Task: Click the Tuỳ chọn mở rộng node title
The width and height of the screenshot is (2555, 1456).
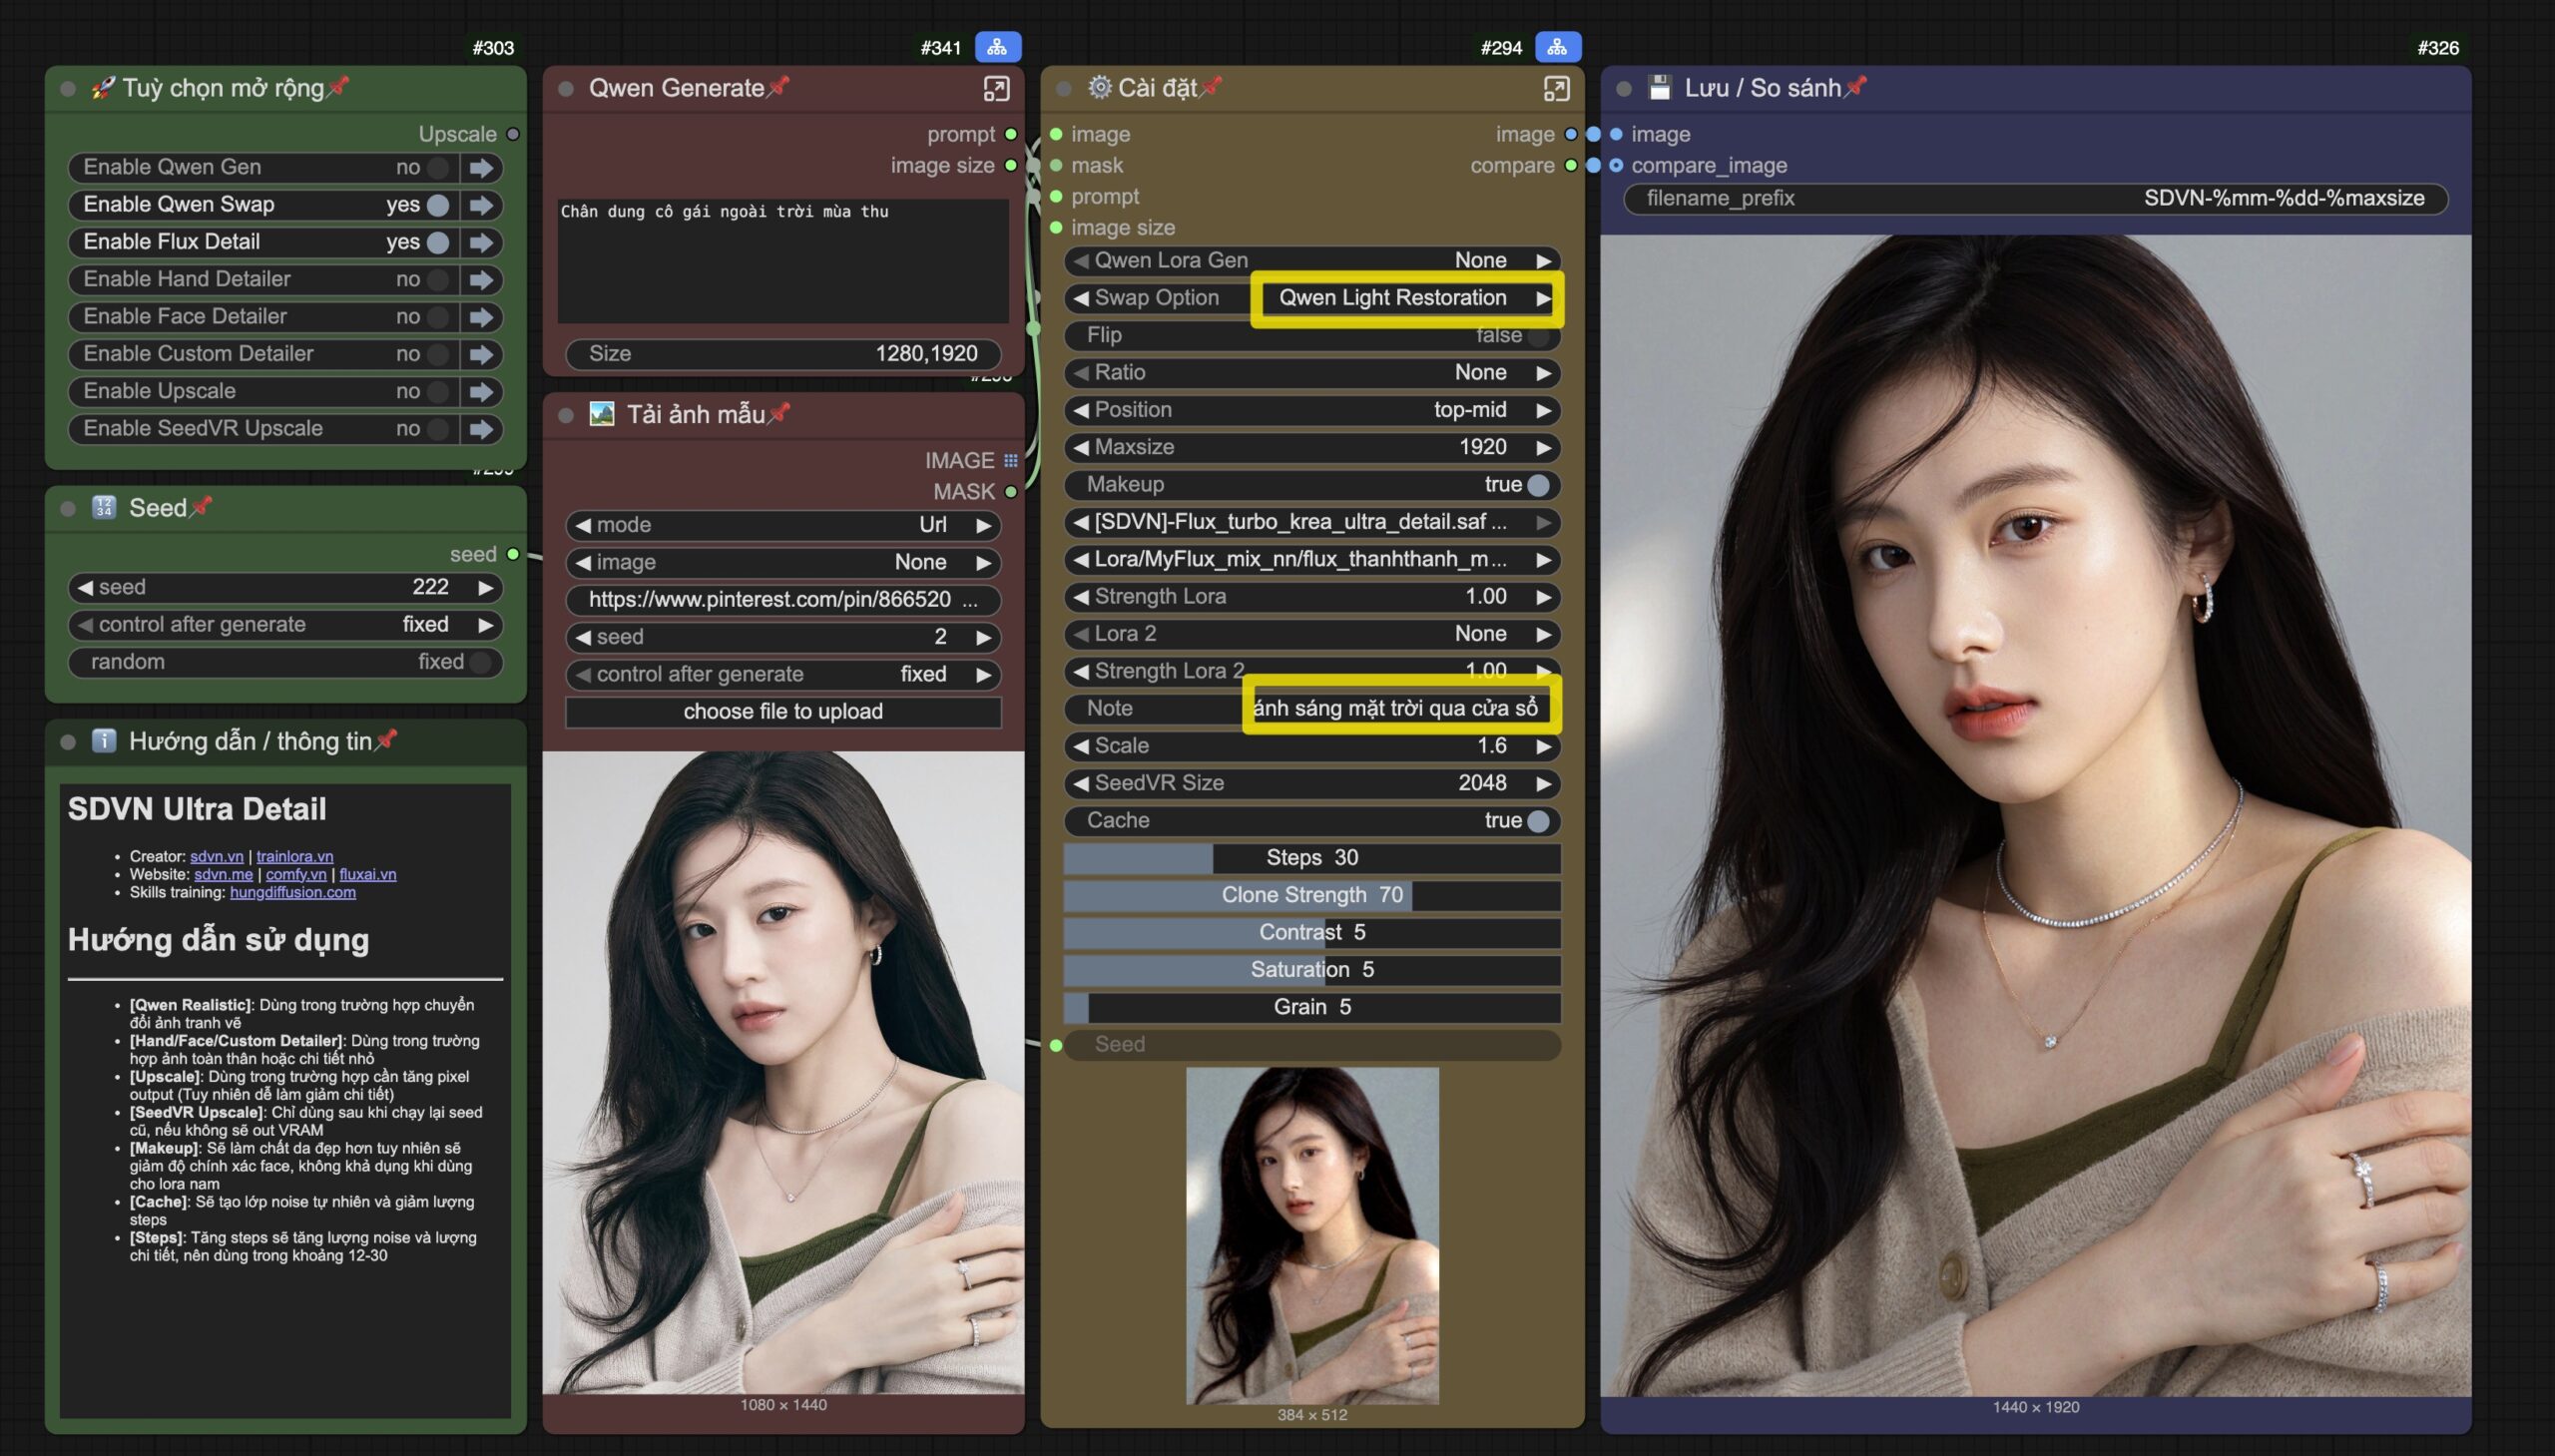Action: point(223,89)
